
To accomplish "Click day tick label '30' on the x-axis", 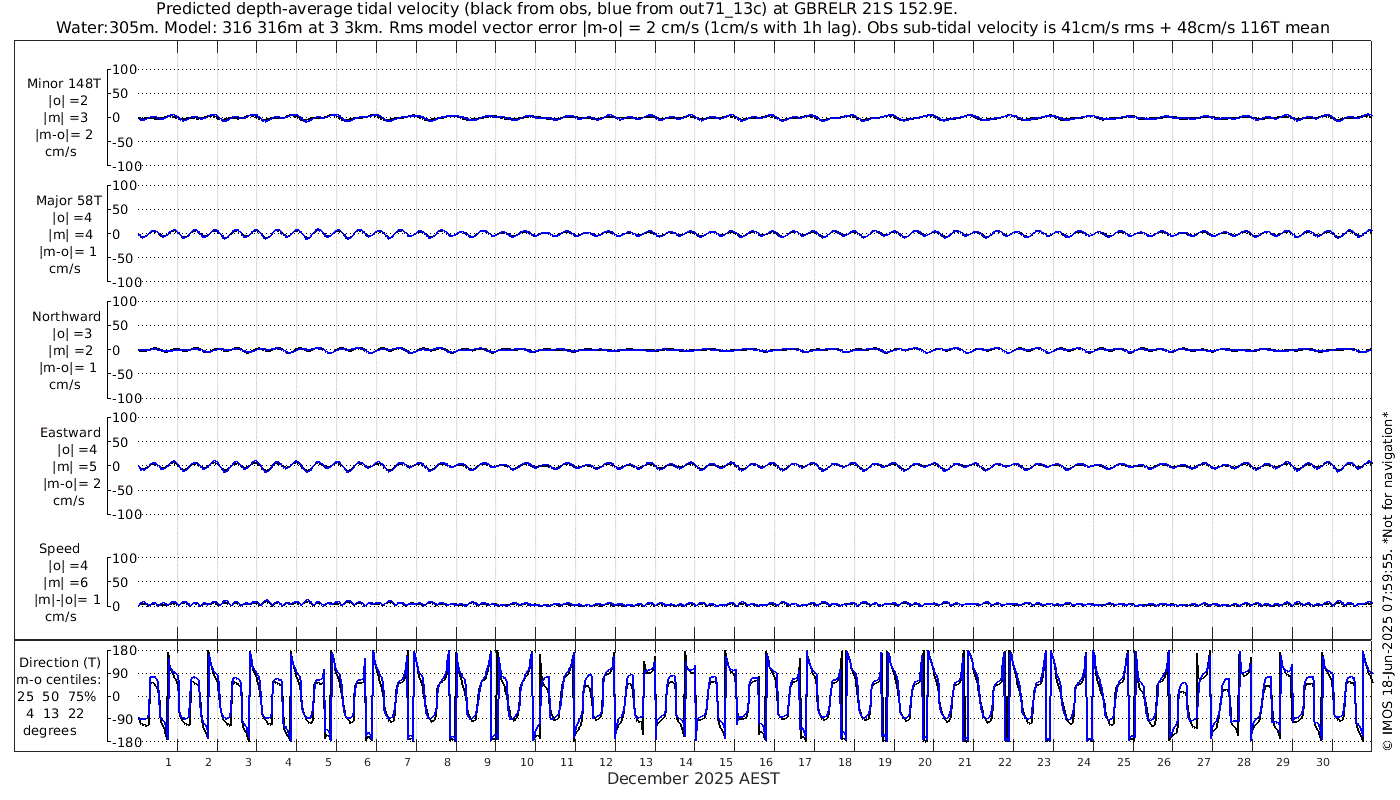I will [x=1323, y=761].
